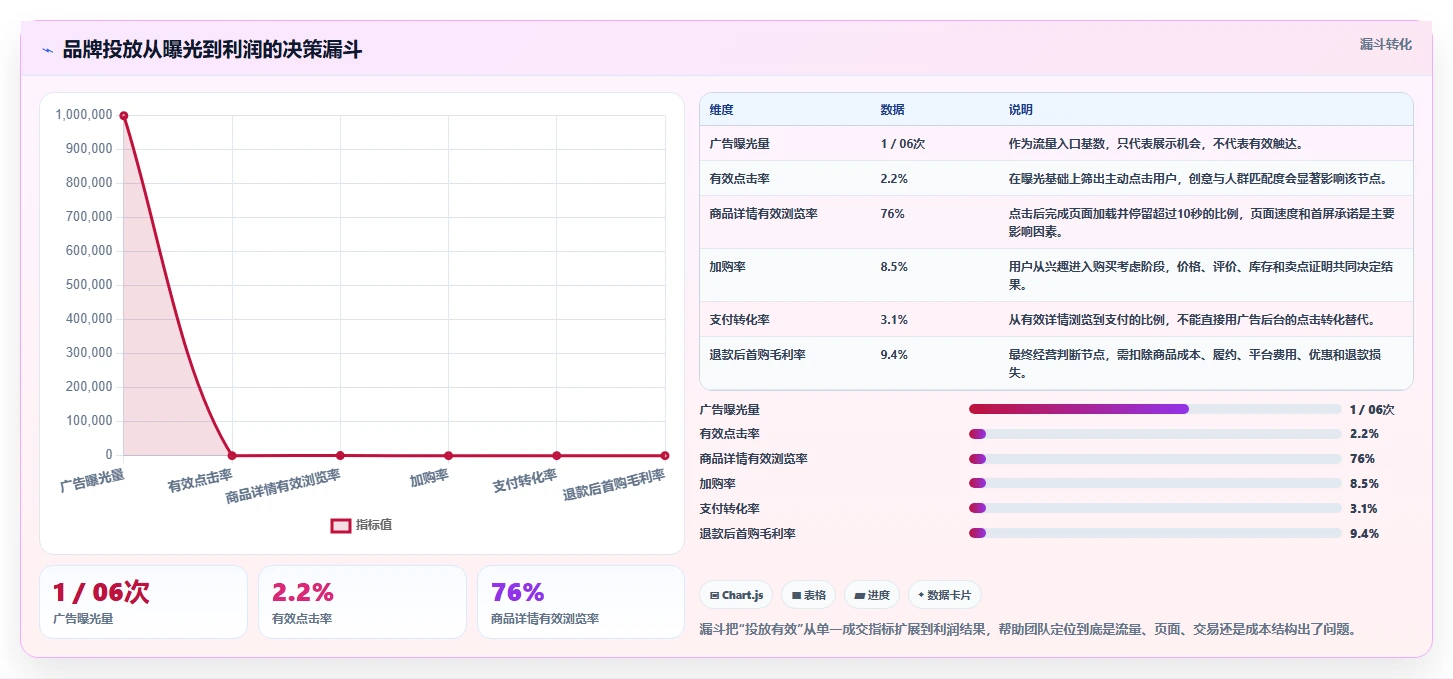Select the 有效点击率 table row label
Viewport: 1453px width, 679px height.
tap(739, 179)
